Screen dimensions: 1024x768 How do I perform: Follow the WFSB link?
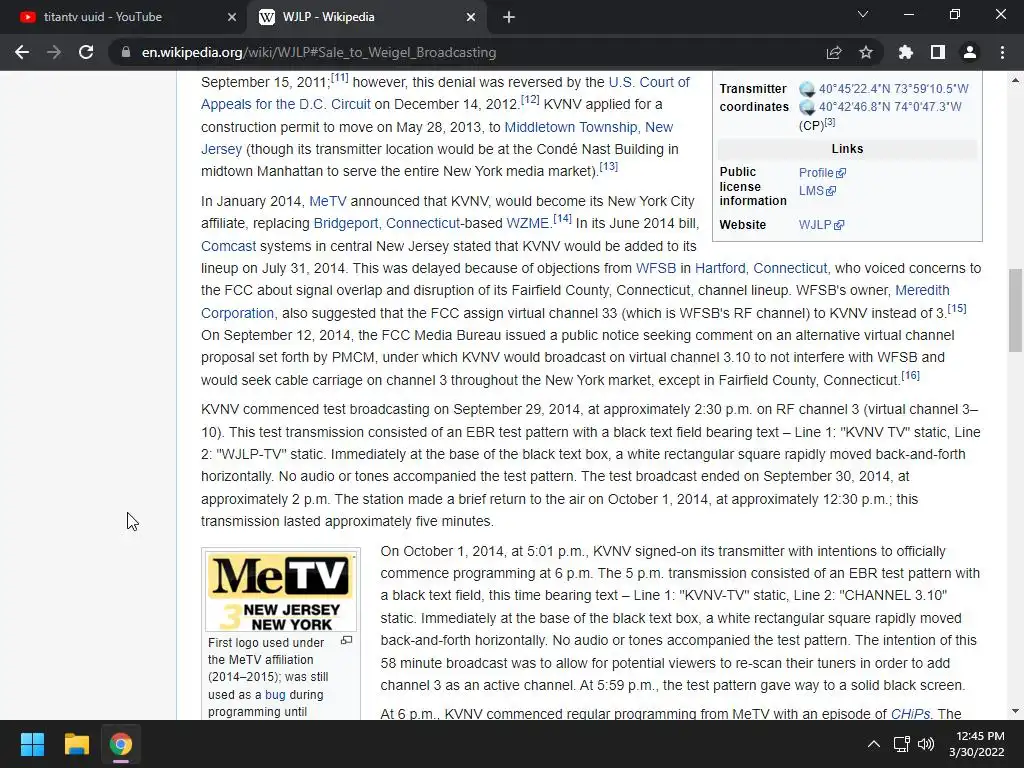pyautogui.click(x=656, y=268)
